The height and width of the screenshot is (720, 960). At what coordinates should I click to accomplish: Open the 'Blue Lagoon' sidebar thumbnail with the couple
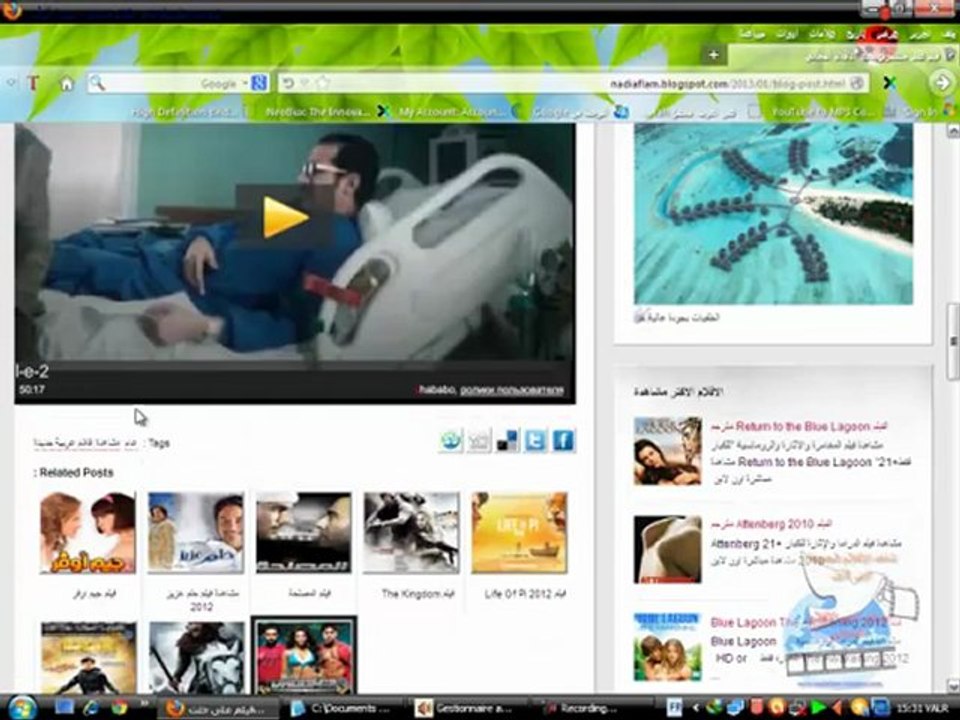[667, 647]
